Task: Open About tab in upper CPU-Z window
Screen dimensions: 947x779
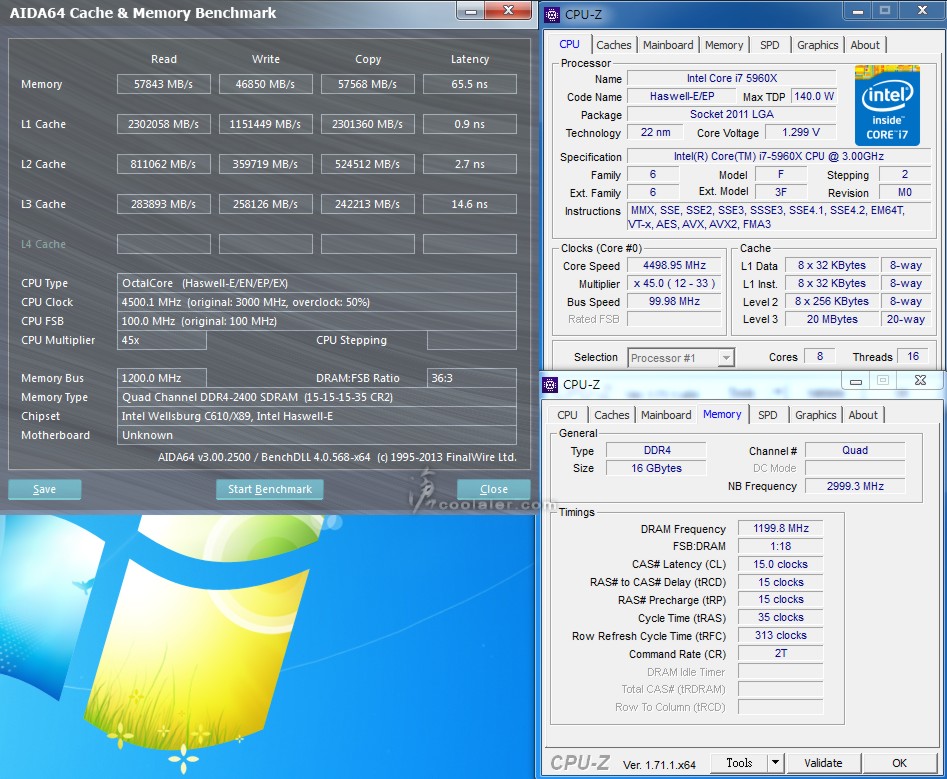Action: point(865,45)
